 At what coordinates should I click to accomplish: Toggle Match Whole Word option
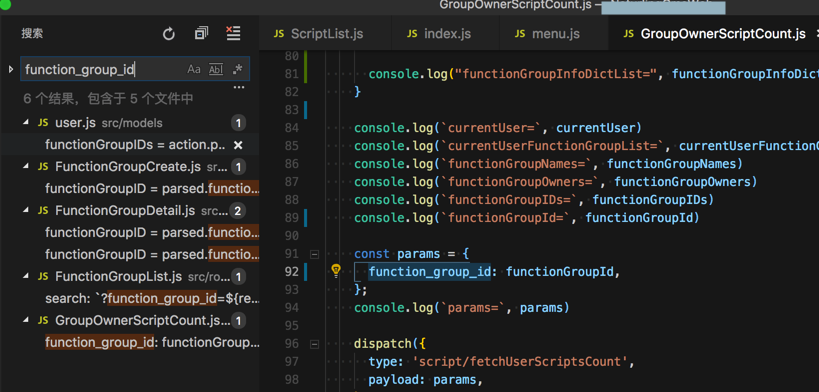click(x=216, y=70)
